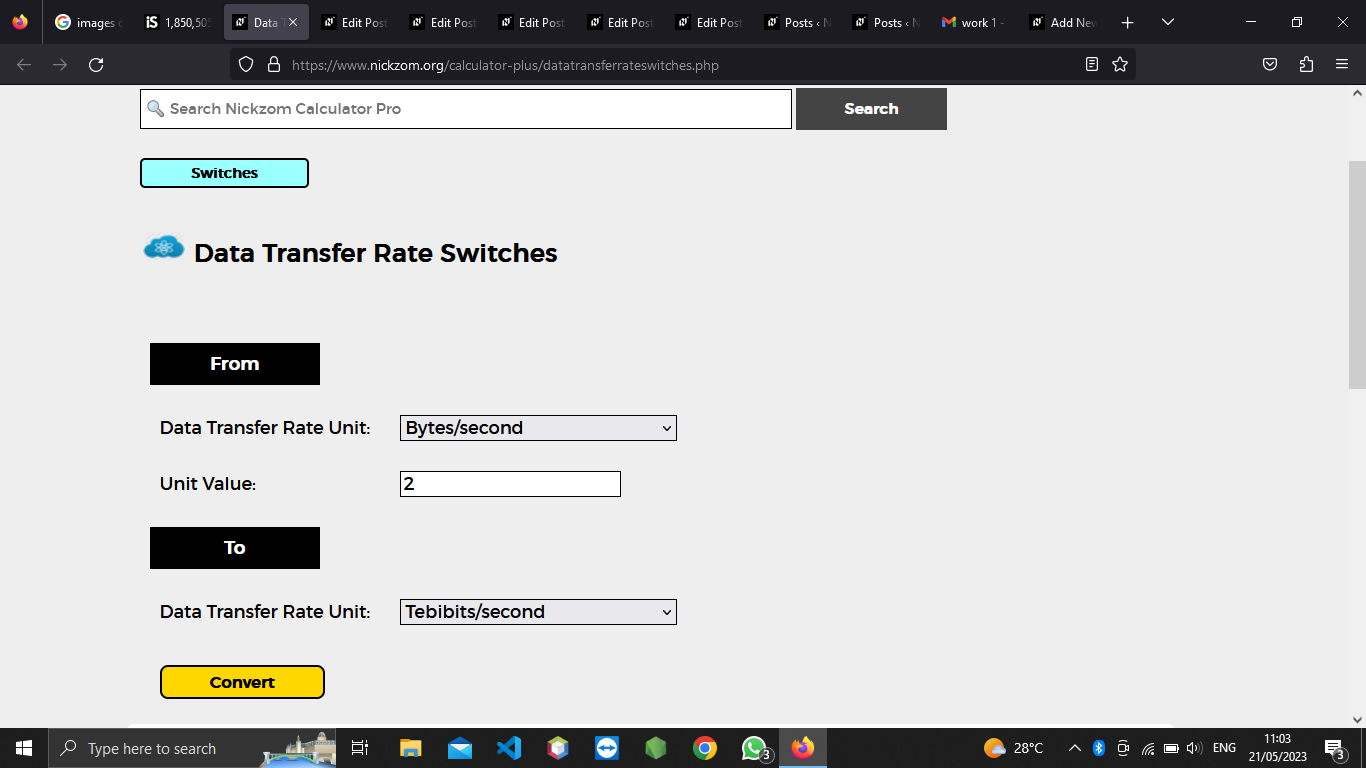
Task: Open the notification center icon
Action: point(1336,748)
